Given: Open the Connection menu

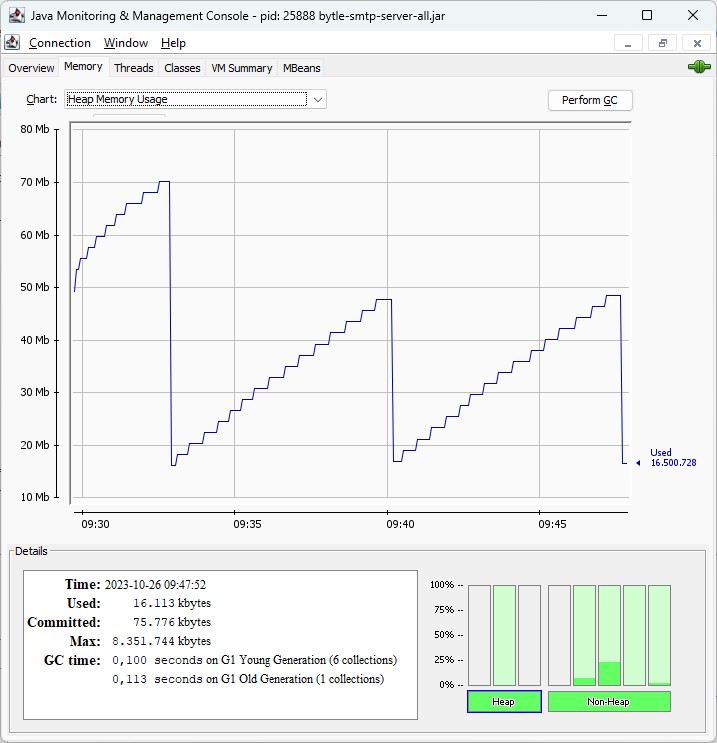Looking at the screenshot, I should (59, 43).
